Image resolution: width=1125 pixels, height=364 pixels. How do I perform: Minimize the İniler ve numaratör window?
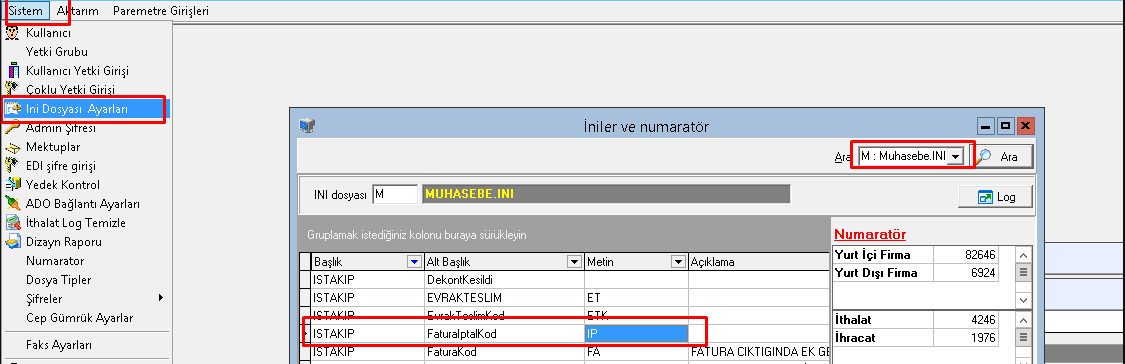pyautogui.click(x=986, y=126)
